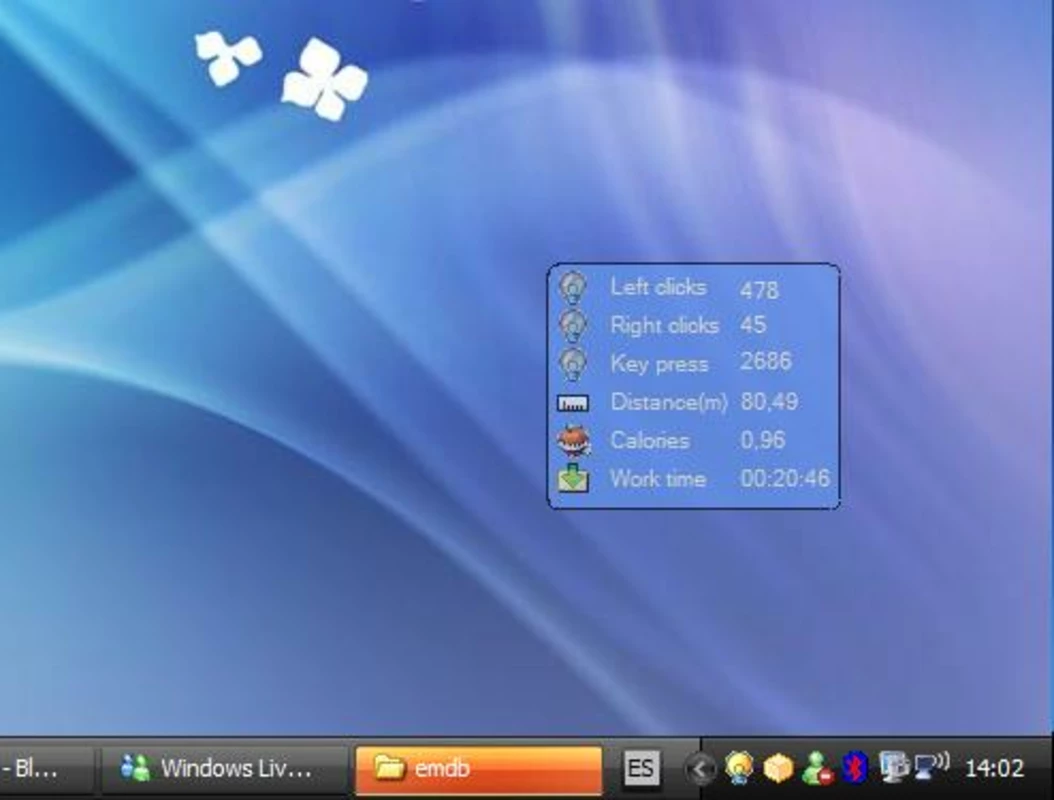The width and height of the screenshot is (1054, 800).
Task: Select the 'Work time' label
Action: coord(658,479)
